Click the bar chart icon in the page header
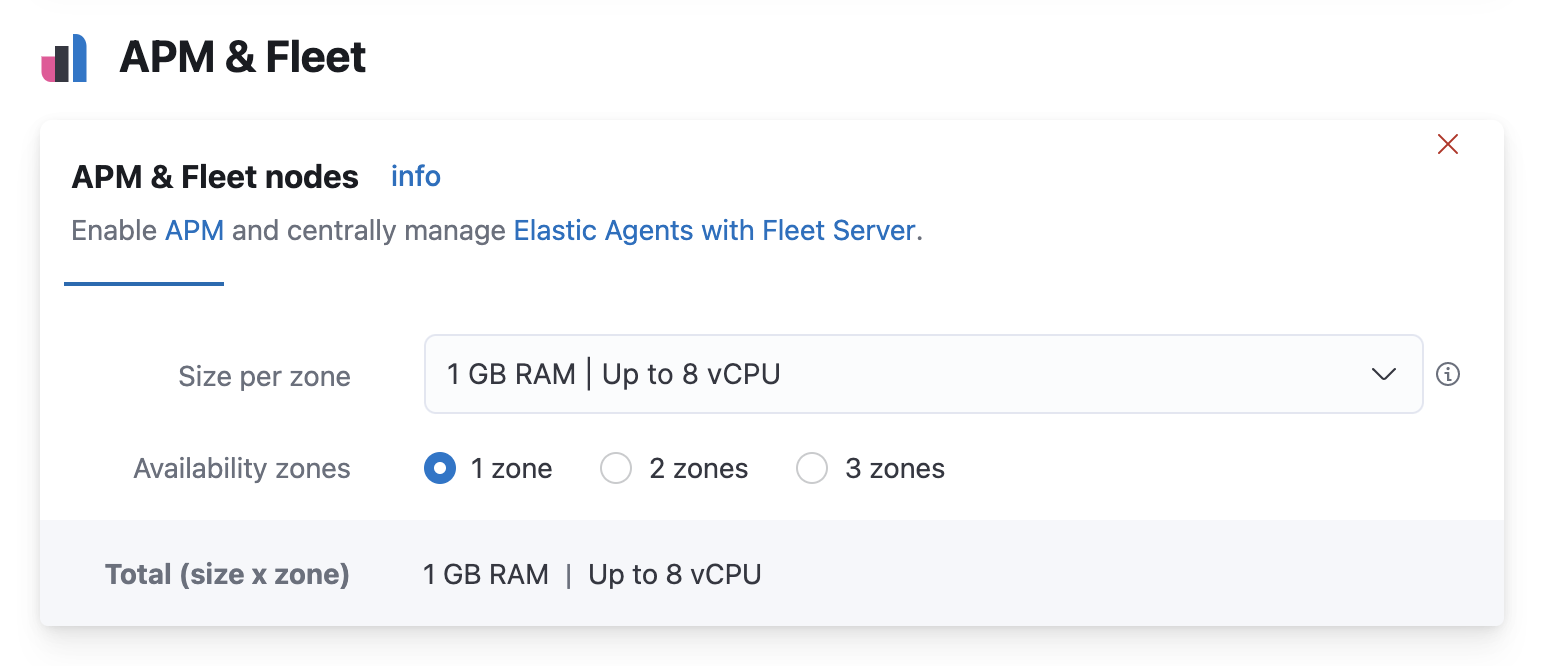 (64, 57)
